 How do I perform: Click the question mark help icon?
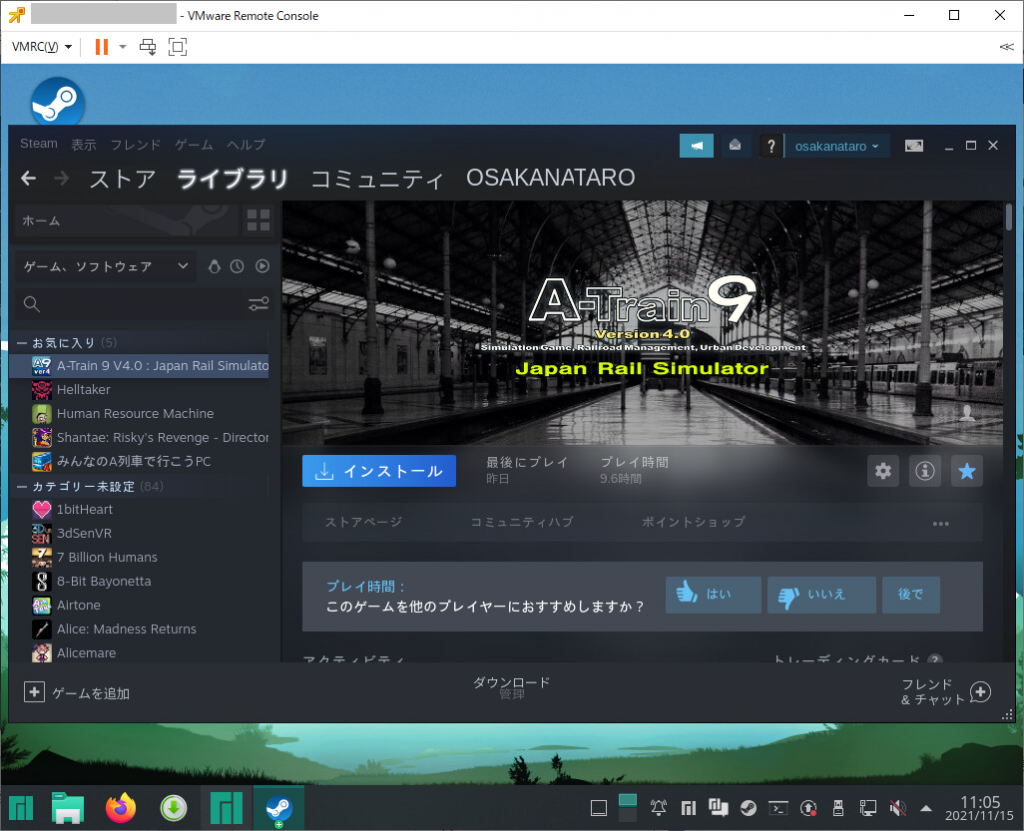click(771, 146)
